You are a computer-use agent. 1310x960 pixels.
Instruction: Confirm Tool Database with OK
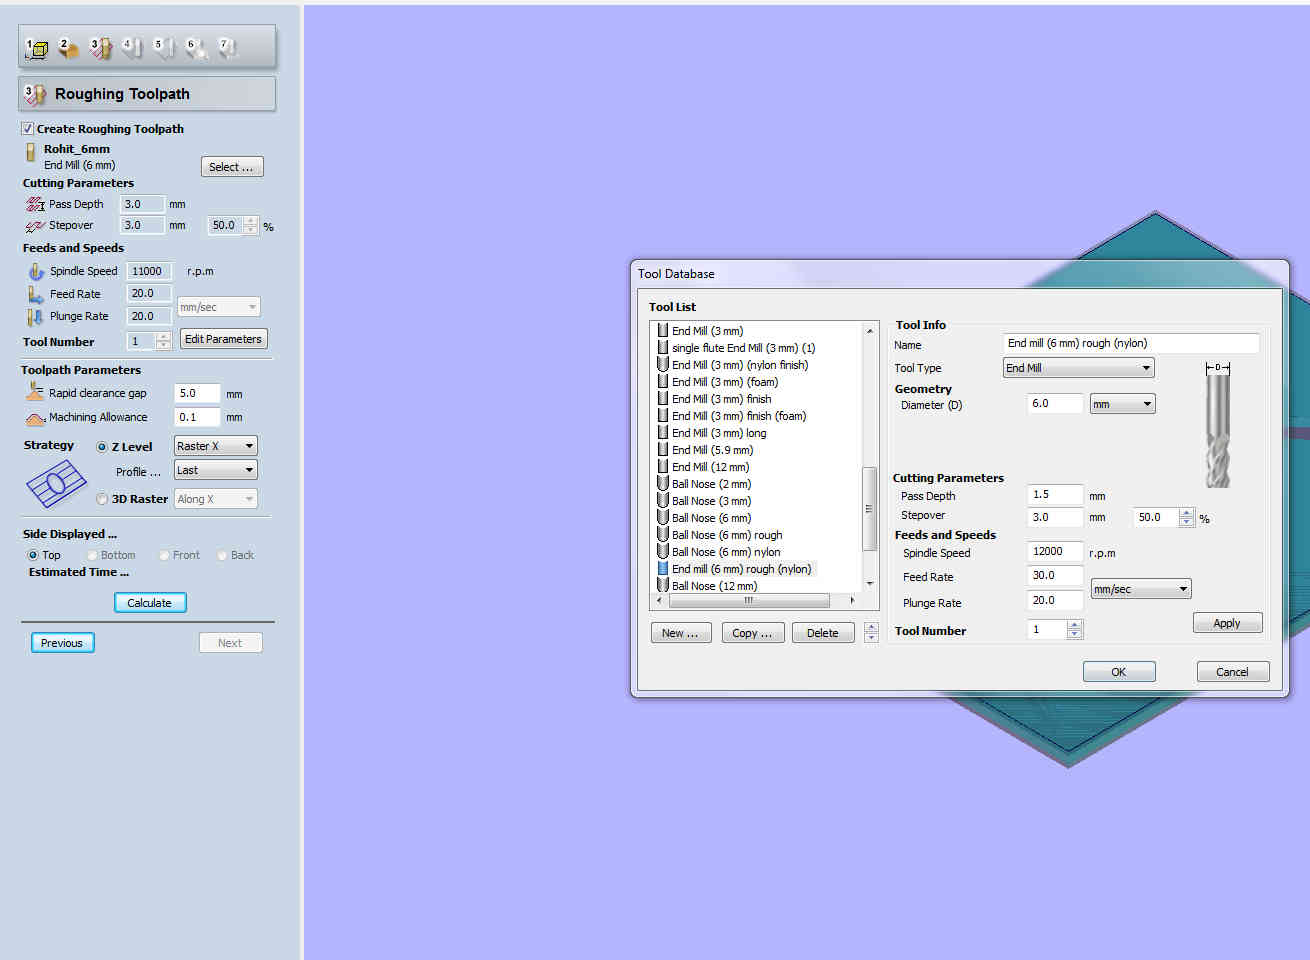pyautogui.click(x=1119, y=672)
